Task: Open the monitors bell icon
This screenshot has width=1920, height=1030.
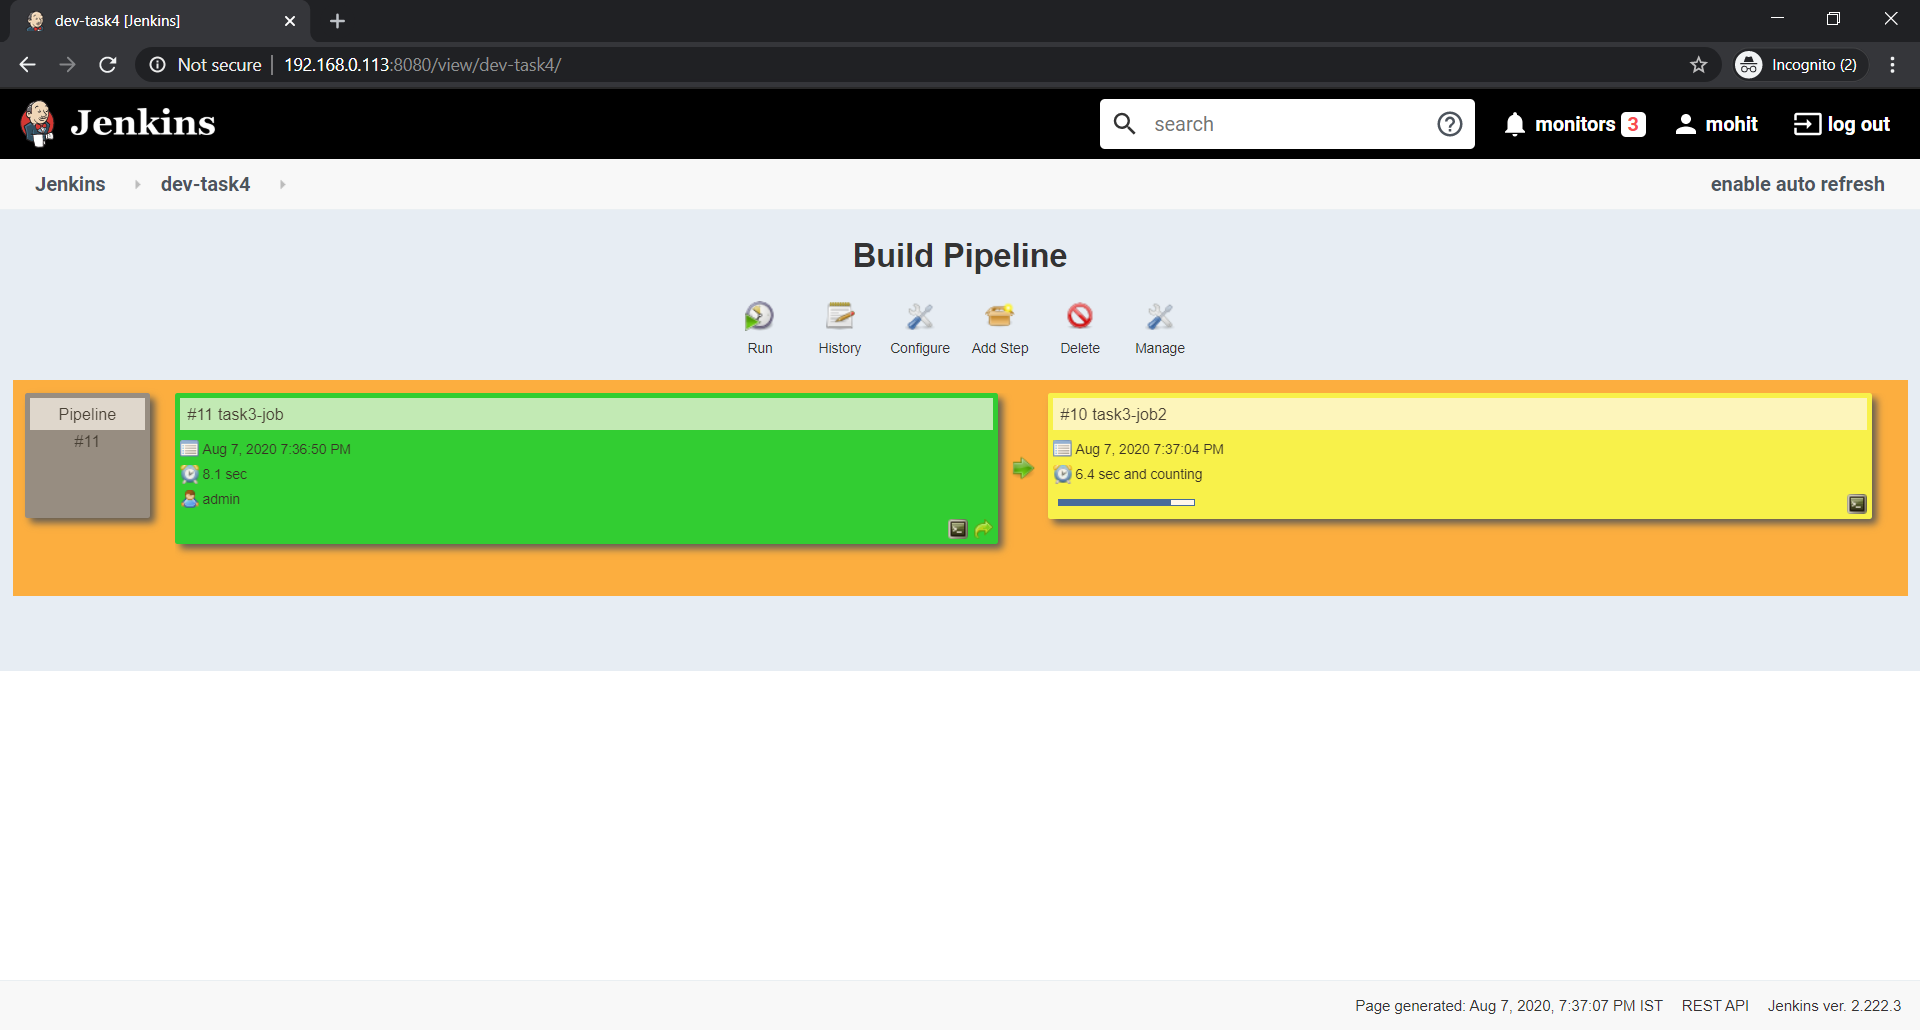Action: click(1515, 124)
